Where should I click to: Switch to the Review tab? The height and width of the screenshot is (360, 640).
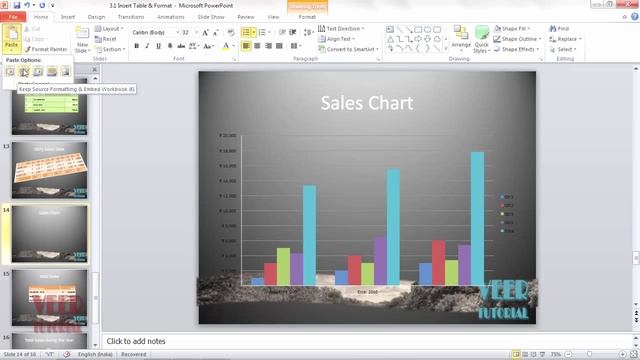point(246,17)
